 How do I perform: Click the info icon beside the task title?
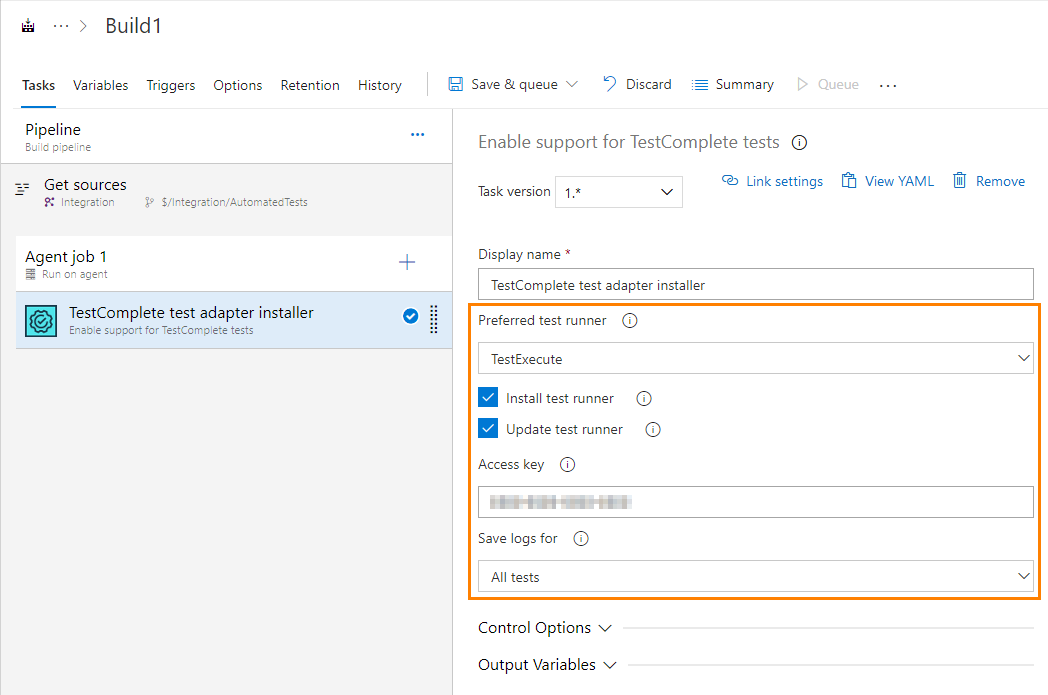click(799, 142)
